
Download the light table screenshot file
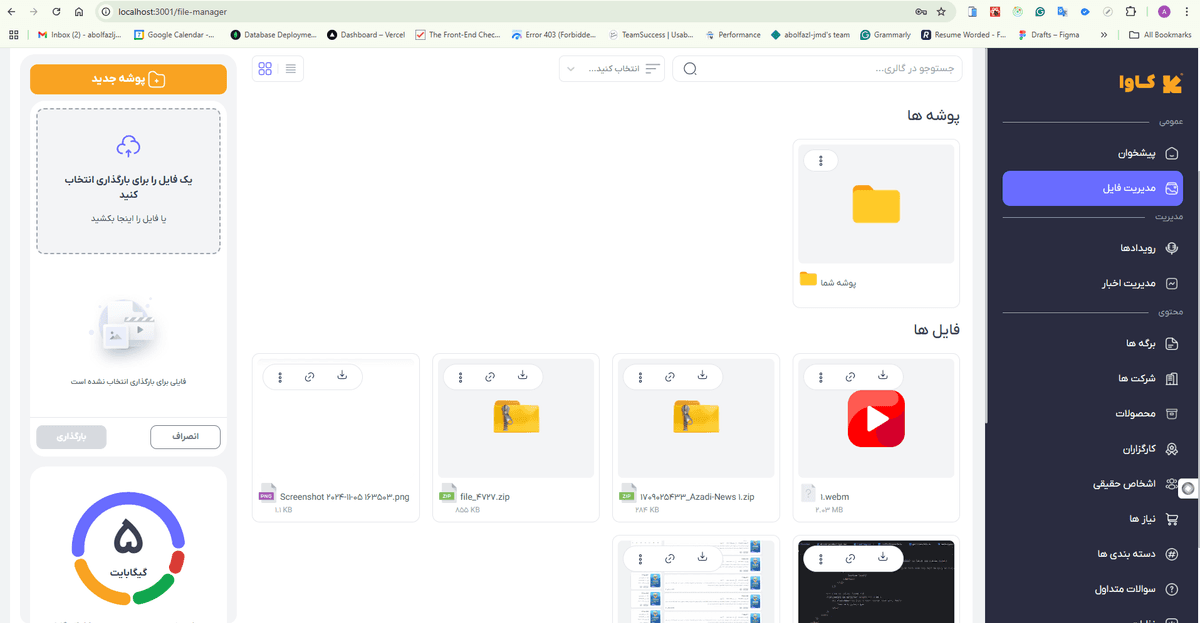coord(703,556)
